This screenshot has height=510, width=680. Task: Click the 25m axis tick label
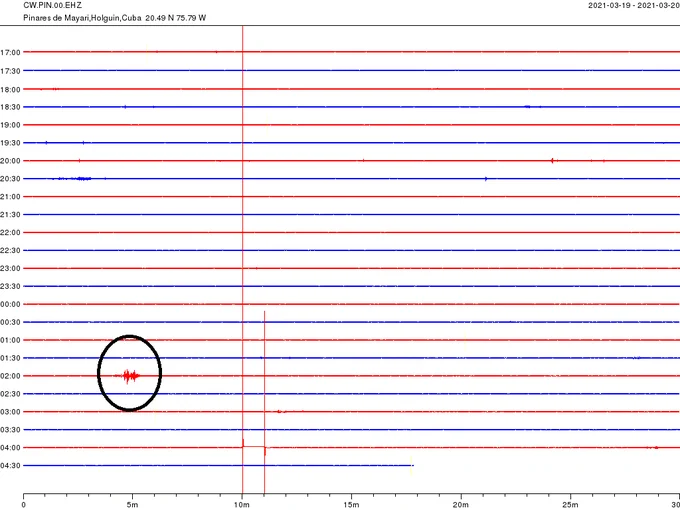pyautogui.click(x=570, y=505)
